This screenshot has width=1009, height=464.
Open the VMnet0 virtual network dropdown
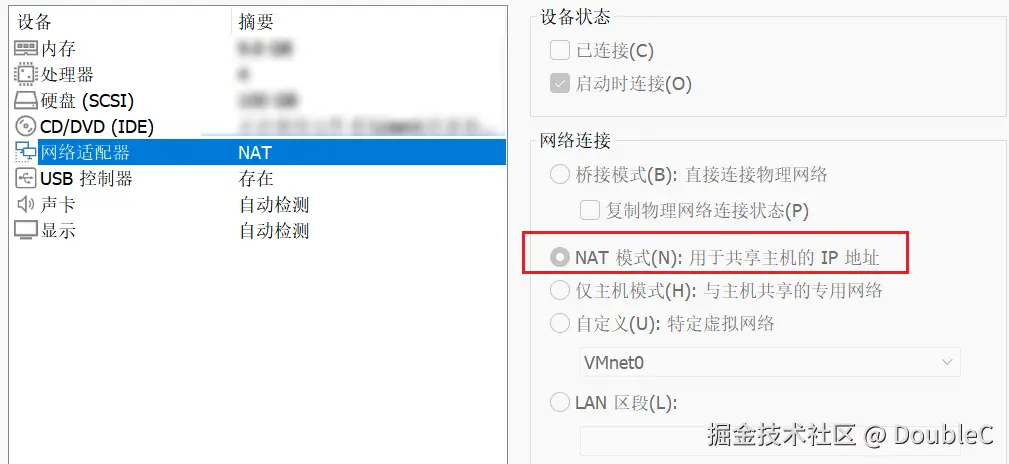(x=770, y=362)
